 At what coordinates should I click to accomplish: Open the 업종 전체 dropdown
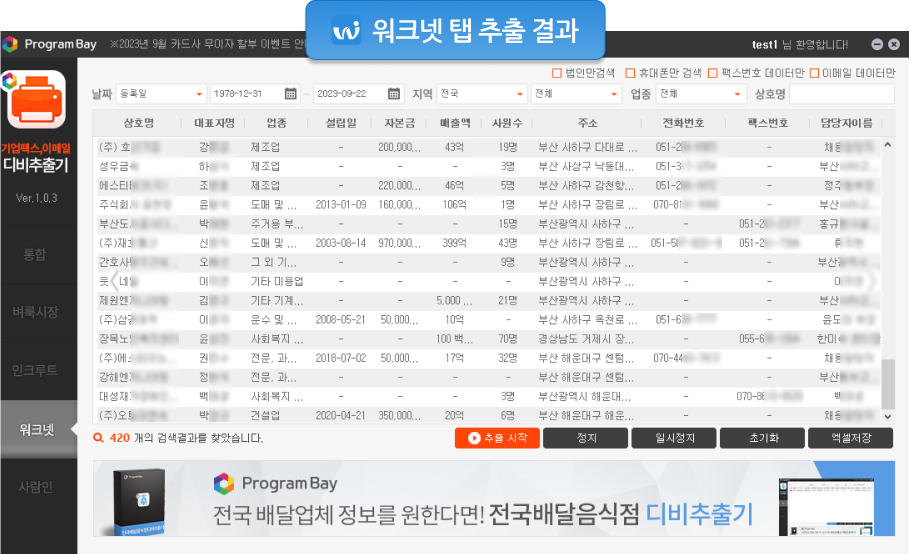pyautogui.click(x=701, y=93)
